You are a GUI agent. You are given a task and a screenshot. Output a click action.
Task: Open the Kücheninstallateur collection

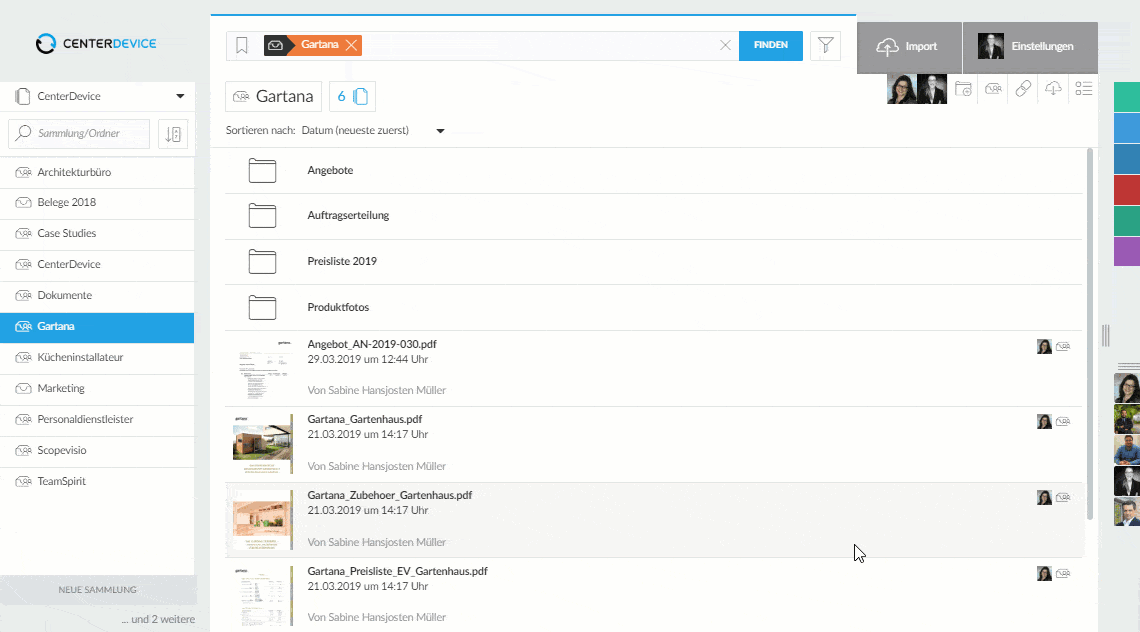tap(97, 358)
